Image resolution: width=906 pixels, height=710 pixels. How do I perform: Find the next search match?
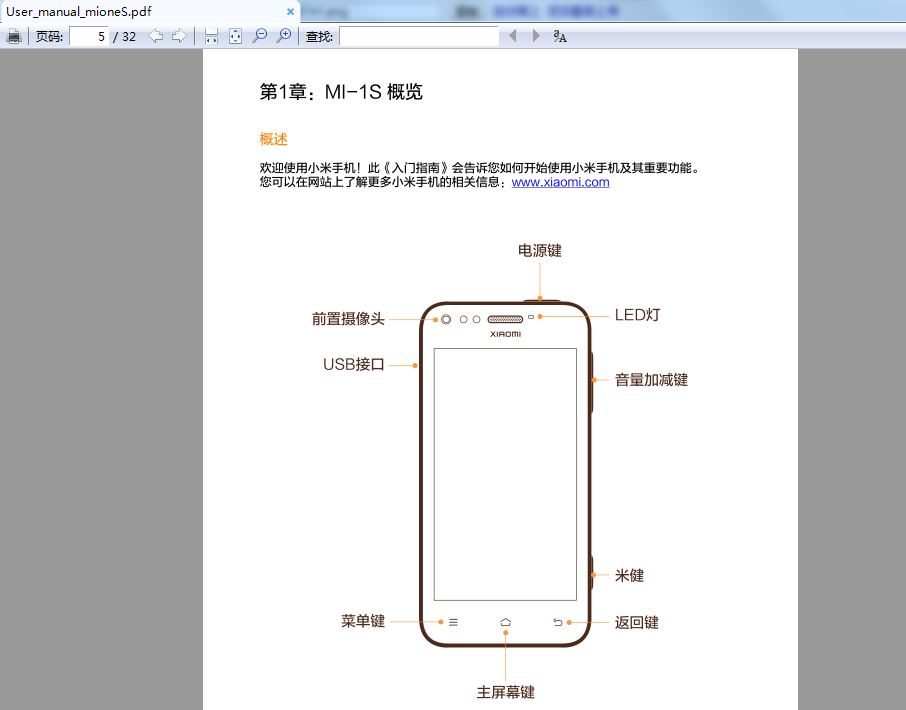coord(536,36)
